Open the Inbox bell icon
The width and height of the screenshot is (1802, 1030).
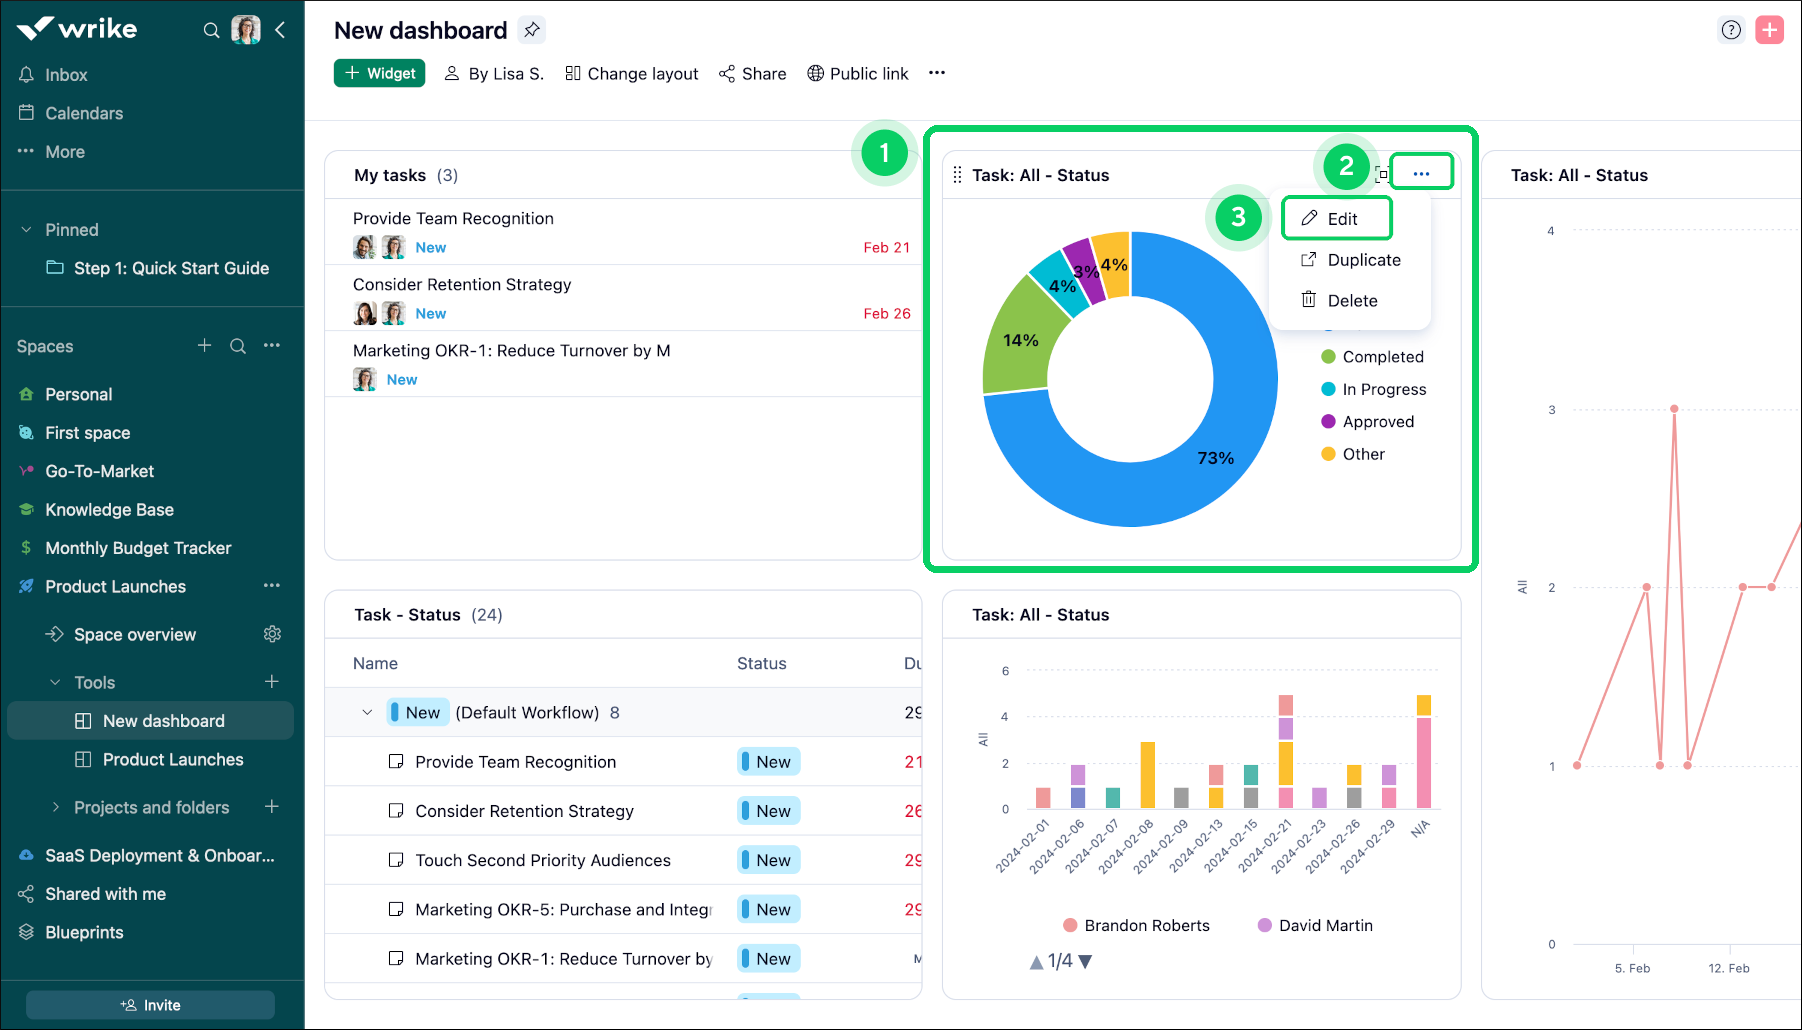click(27, 74)
